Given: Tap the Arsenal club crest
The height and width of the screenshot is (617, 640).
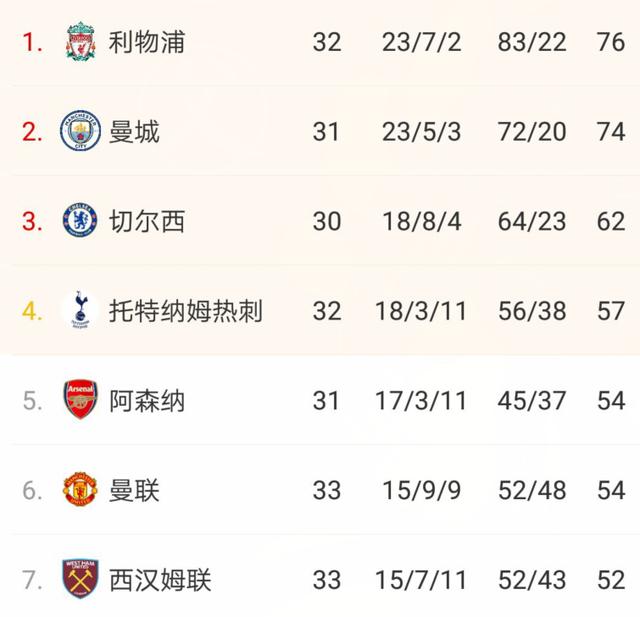Looking at the screenshot, I should [80, 400].
